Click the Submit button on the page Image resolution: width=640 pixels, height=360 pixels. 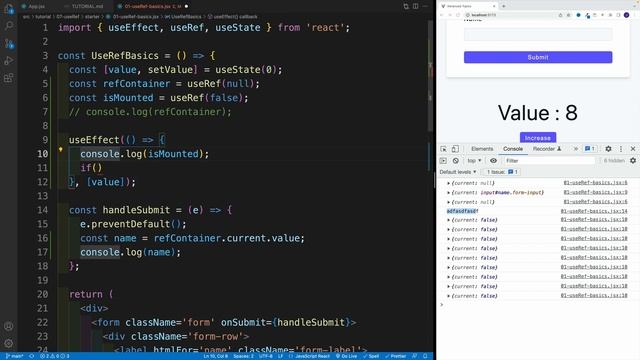coord(538,57)
